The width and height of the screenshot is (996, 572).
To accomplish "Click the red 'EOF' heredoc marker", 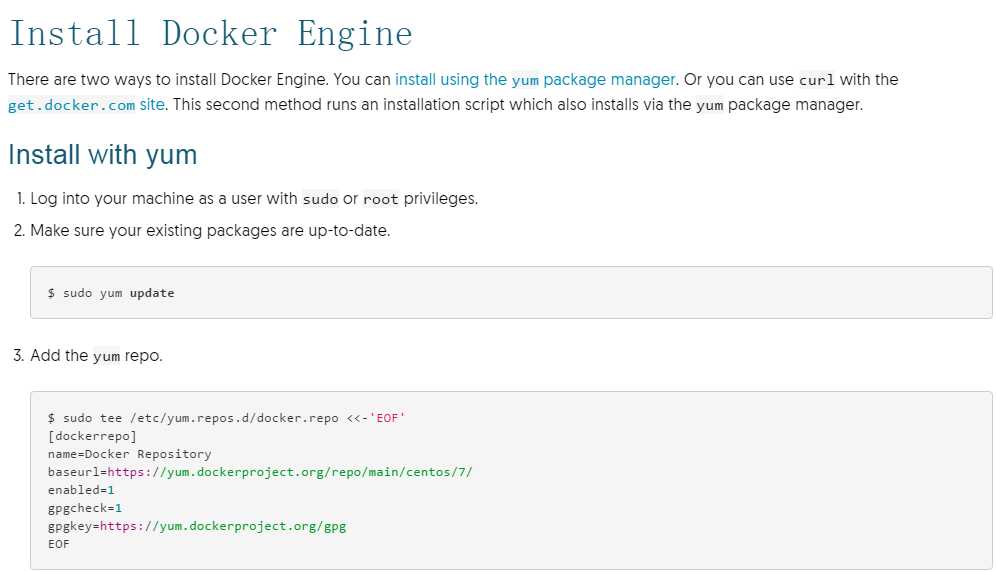I will tap(387, 418).
